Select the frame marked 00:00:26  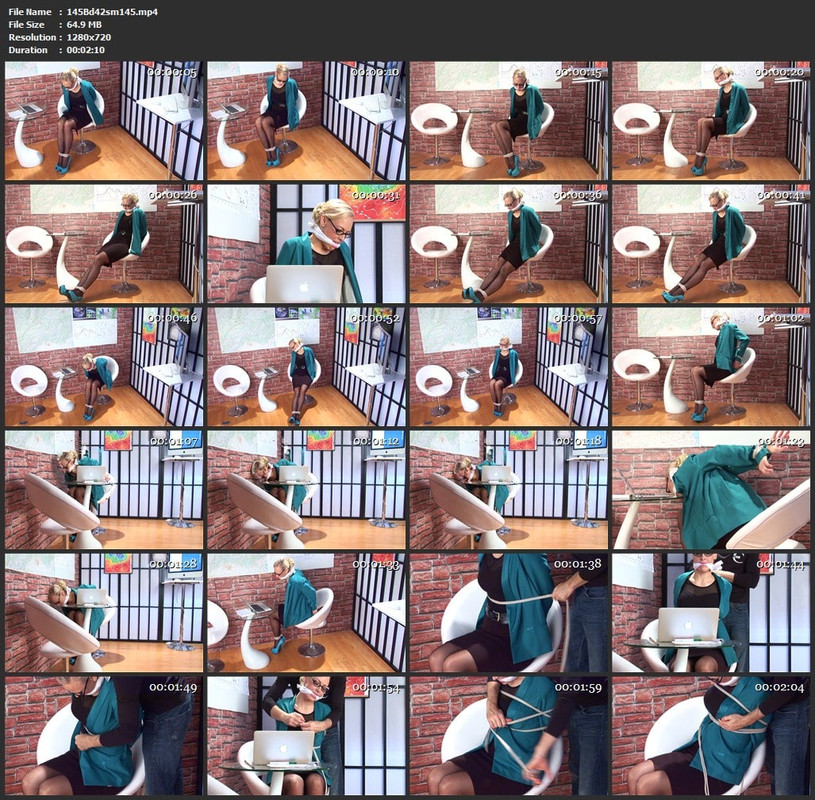click(x=104, y=244)
